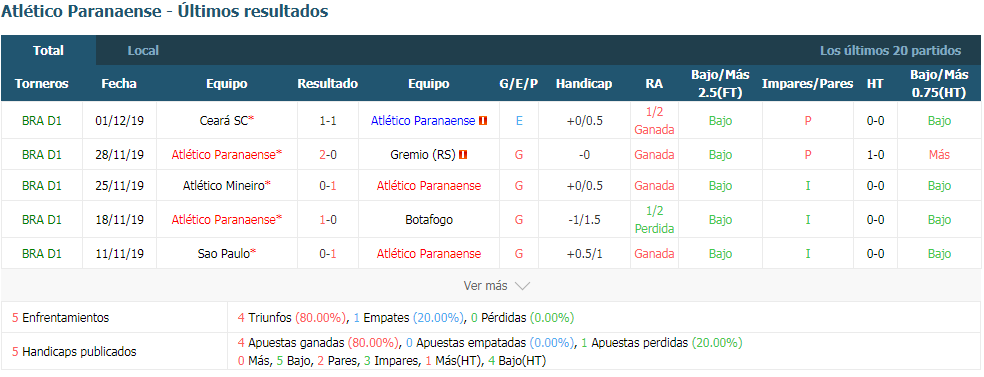Click the Impares/Pares column header
Screen dimensions: 984x377
(x=807, y=83)
